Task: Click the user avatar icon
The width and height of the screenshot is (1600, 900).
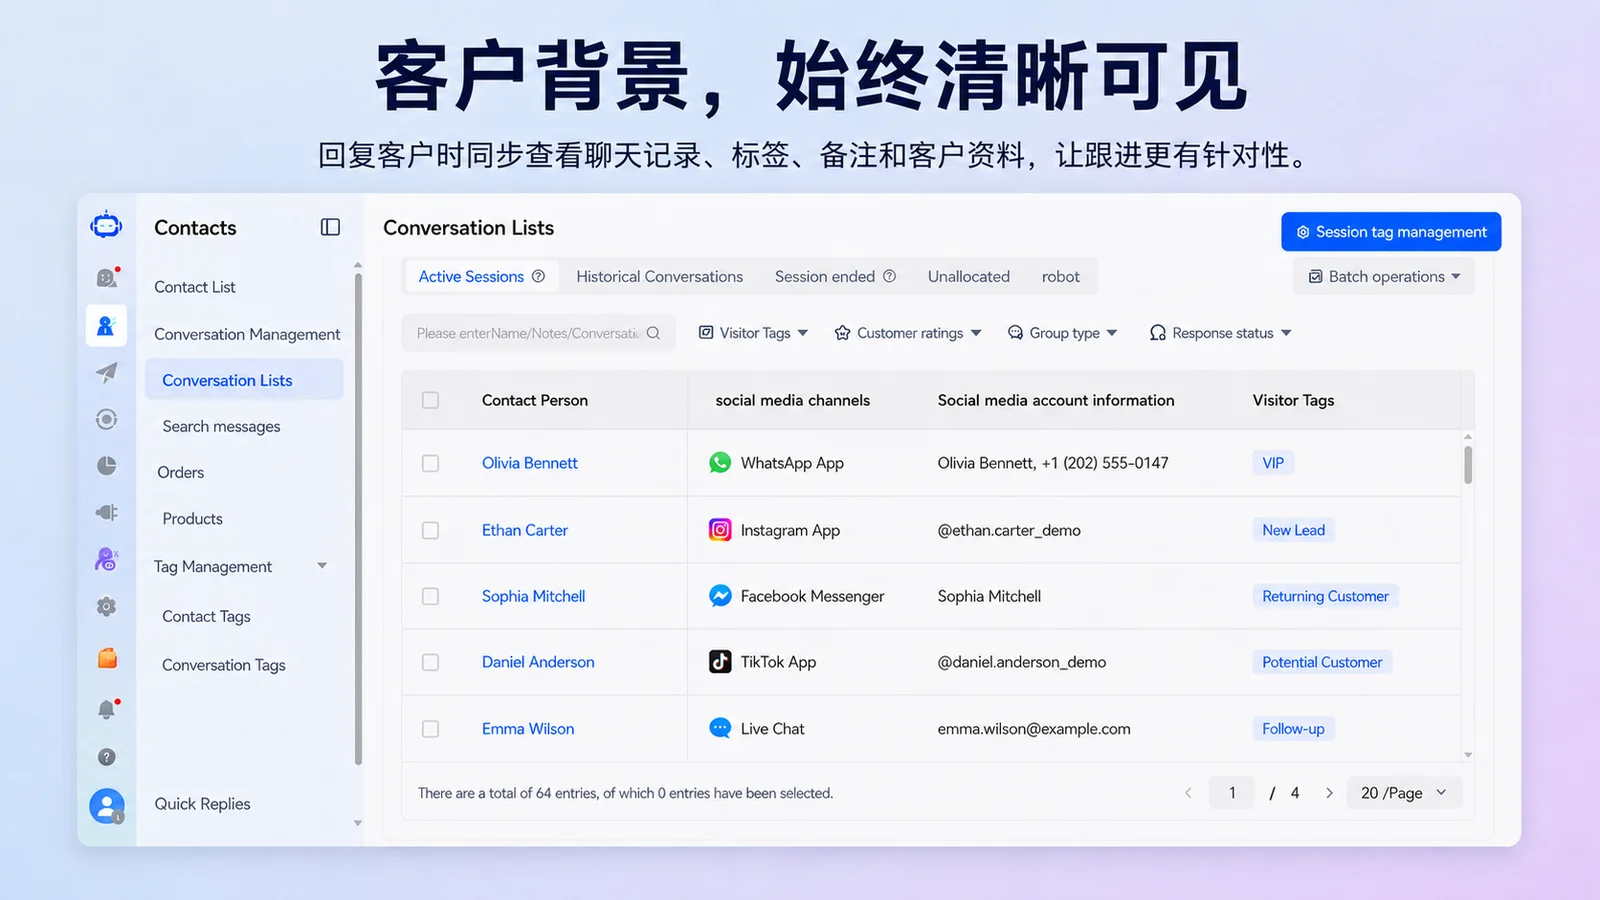Action: coord(107,805)
